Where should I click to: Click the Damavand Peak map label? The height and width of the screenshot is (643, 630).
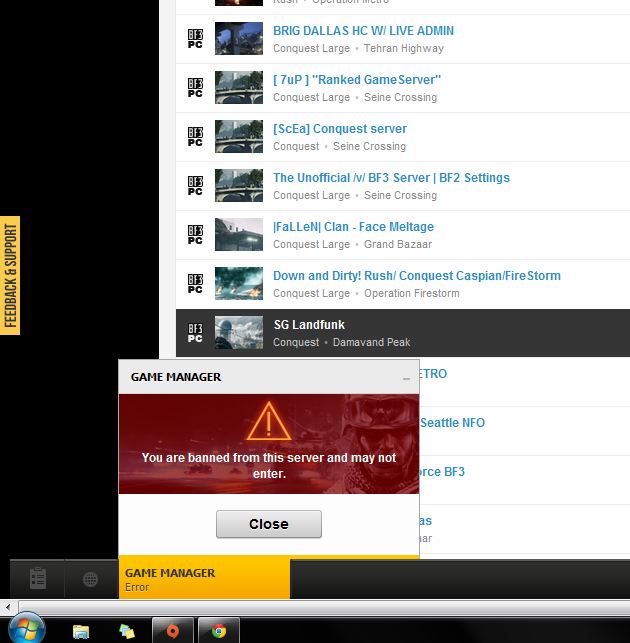pyautogui.click(x=371, y=342)
